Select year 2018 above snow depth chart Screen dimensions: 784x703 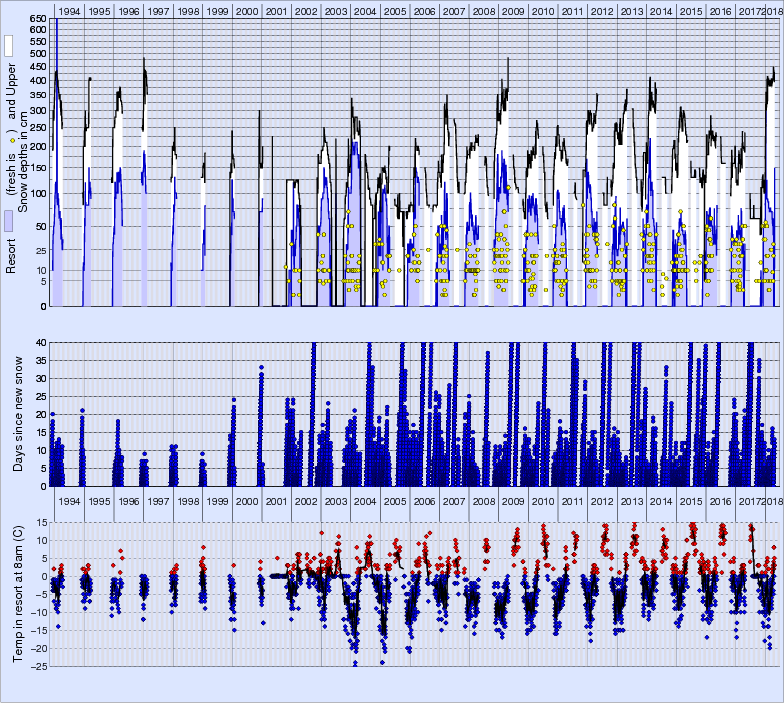772,11
